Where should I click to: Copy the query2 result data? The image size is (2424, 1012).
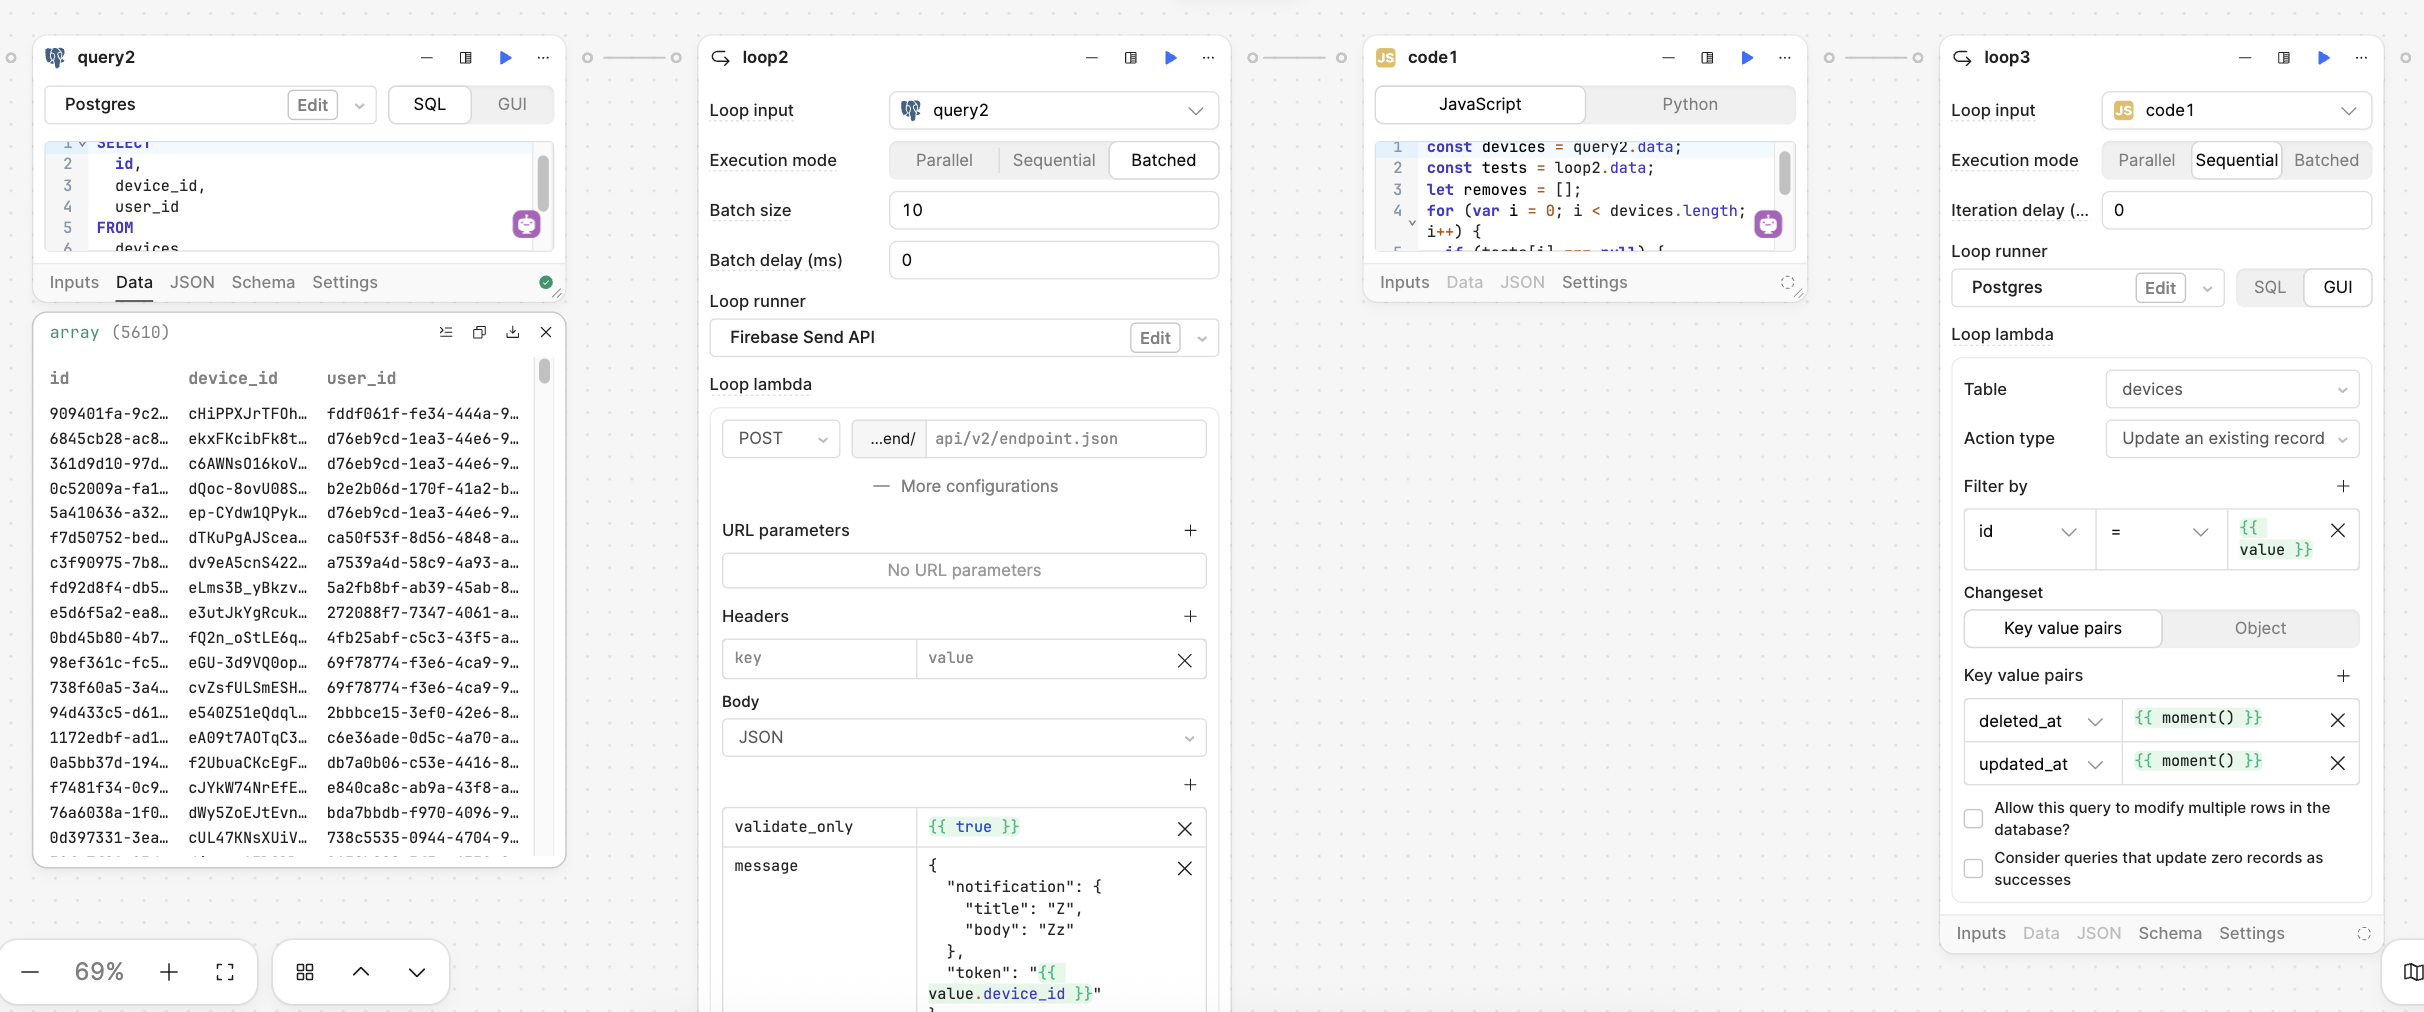coord(479,332)
